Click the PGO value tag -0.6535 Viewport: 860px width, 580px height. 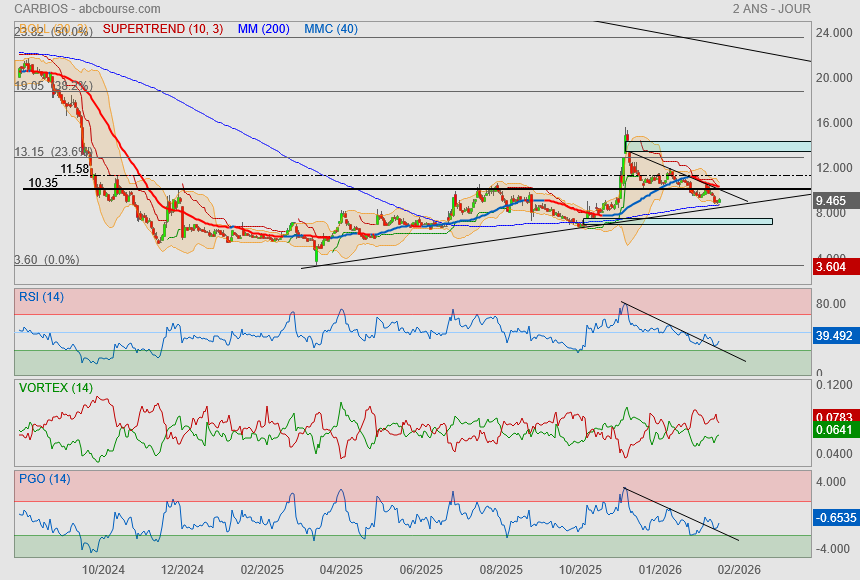pos(832,517)
